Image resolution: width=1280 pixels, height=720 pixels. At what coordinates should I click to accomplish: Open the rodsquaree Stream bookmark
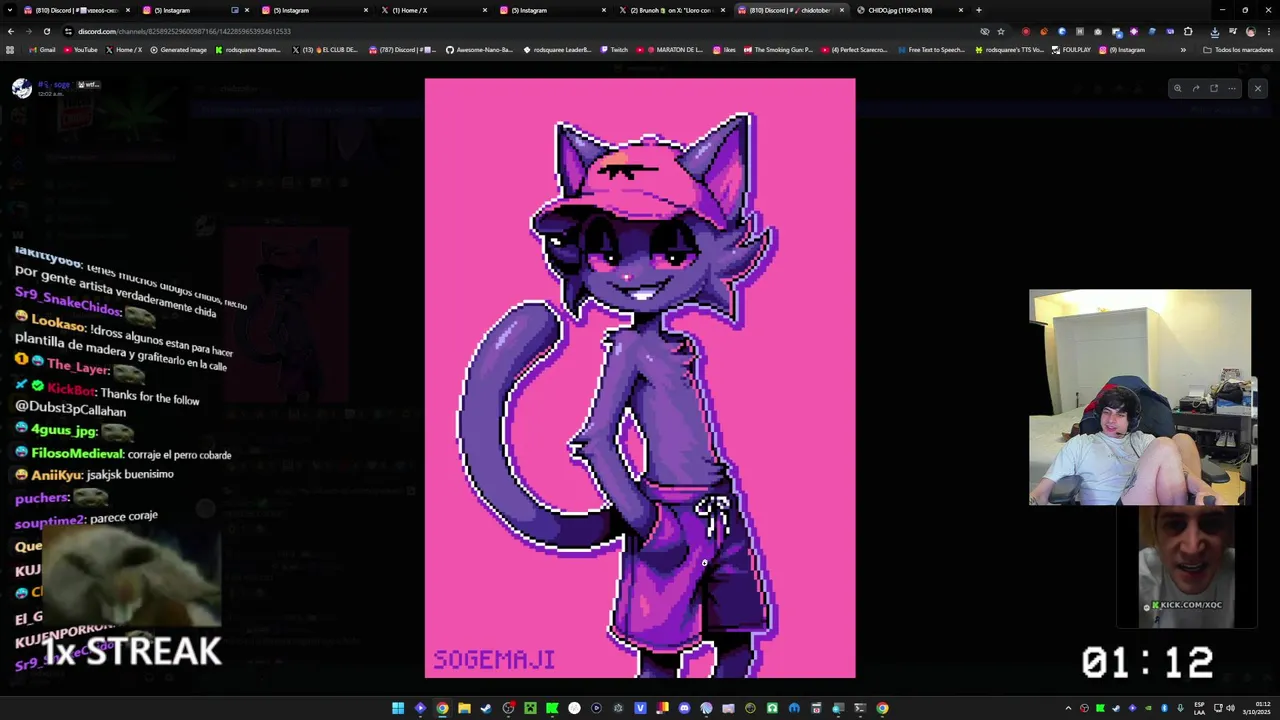248,49
